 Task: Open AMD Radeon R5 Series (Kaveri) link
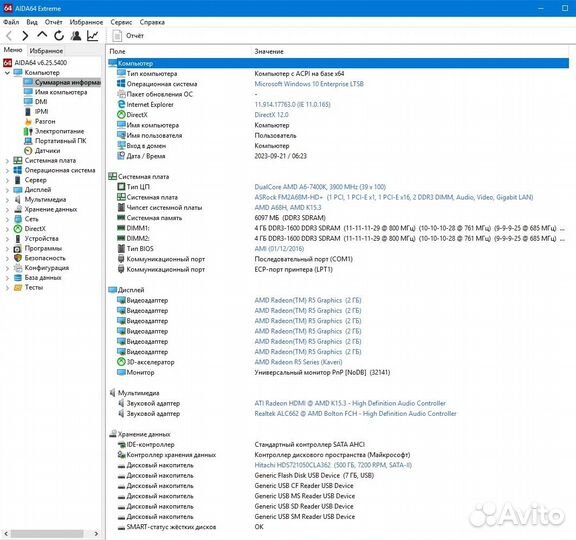[x=298, y=362]
